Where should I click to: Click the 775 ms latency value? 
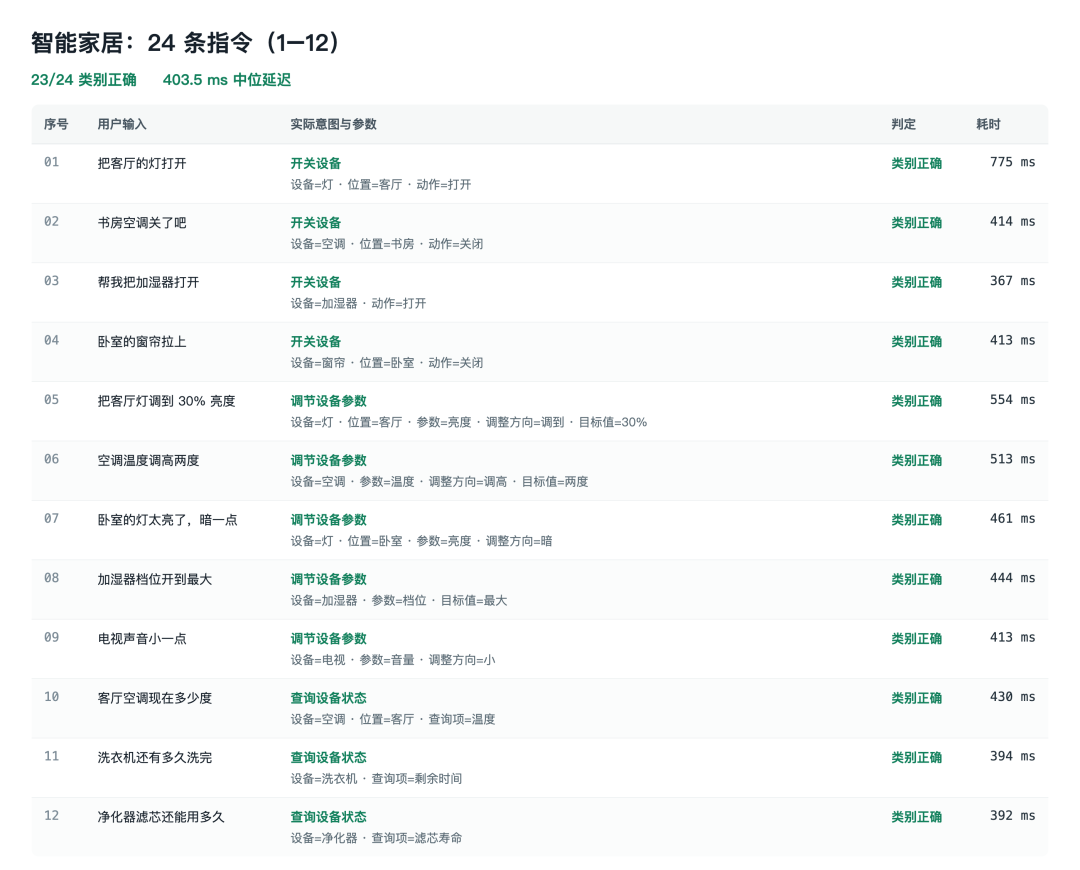pos(1012,162)
